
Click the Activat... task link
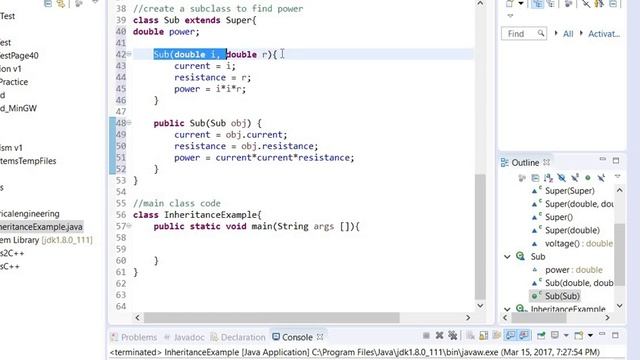(x=604, y=34)
